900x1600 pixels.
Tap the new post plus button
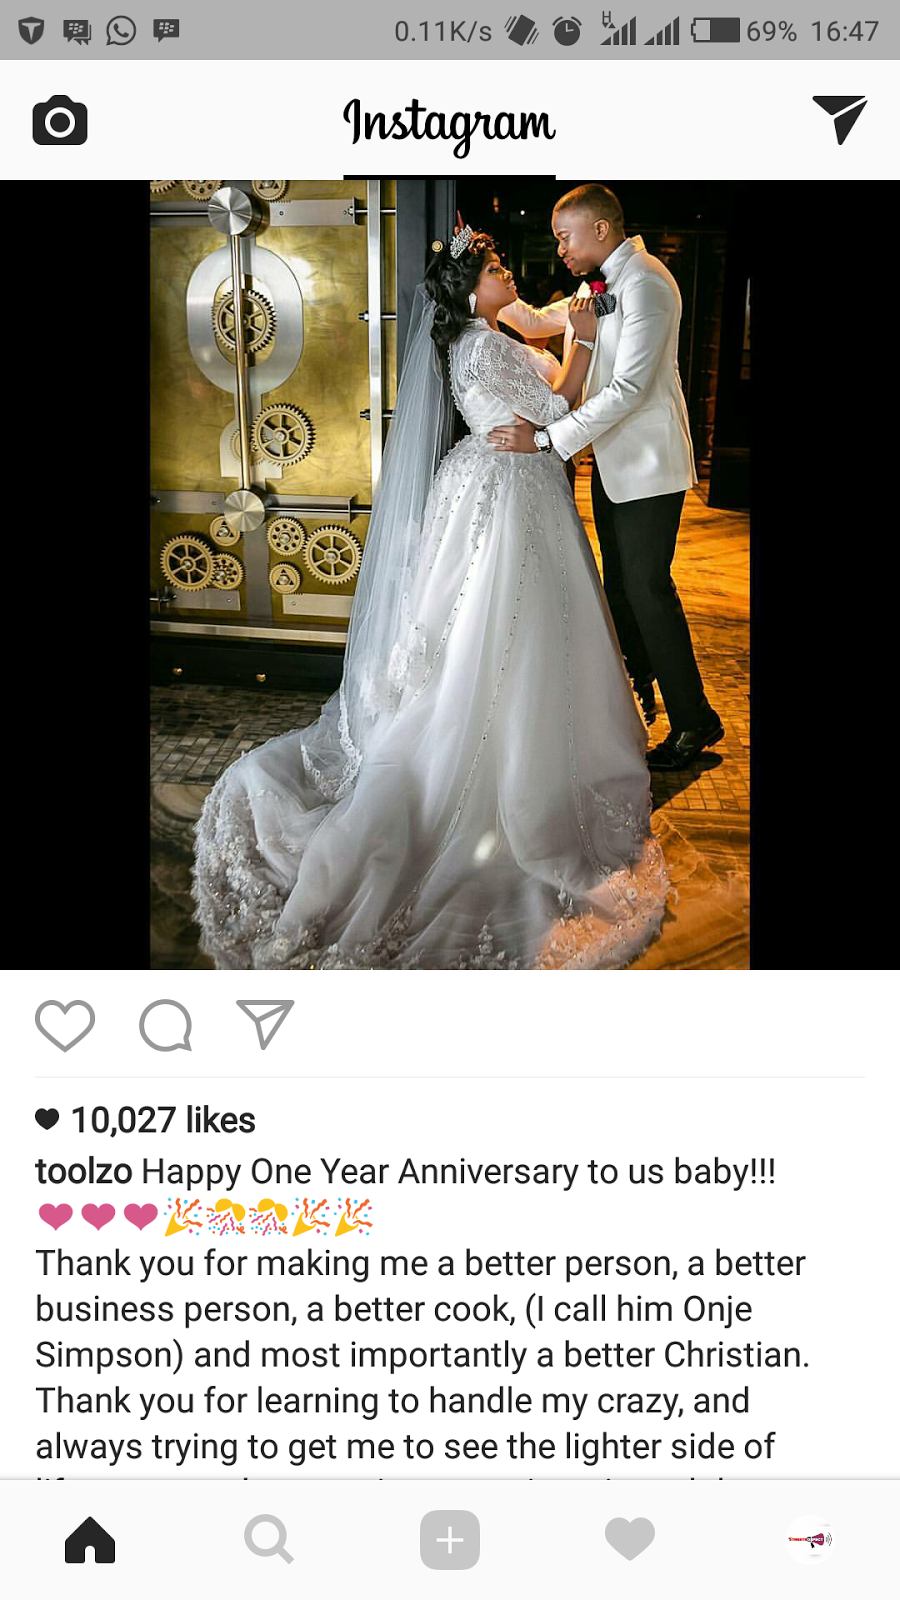click(x=450, y=1539)
